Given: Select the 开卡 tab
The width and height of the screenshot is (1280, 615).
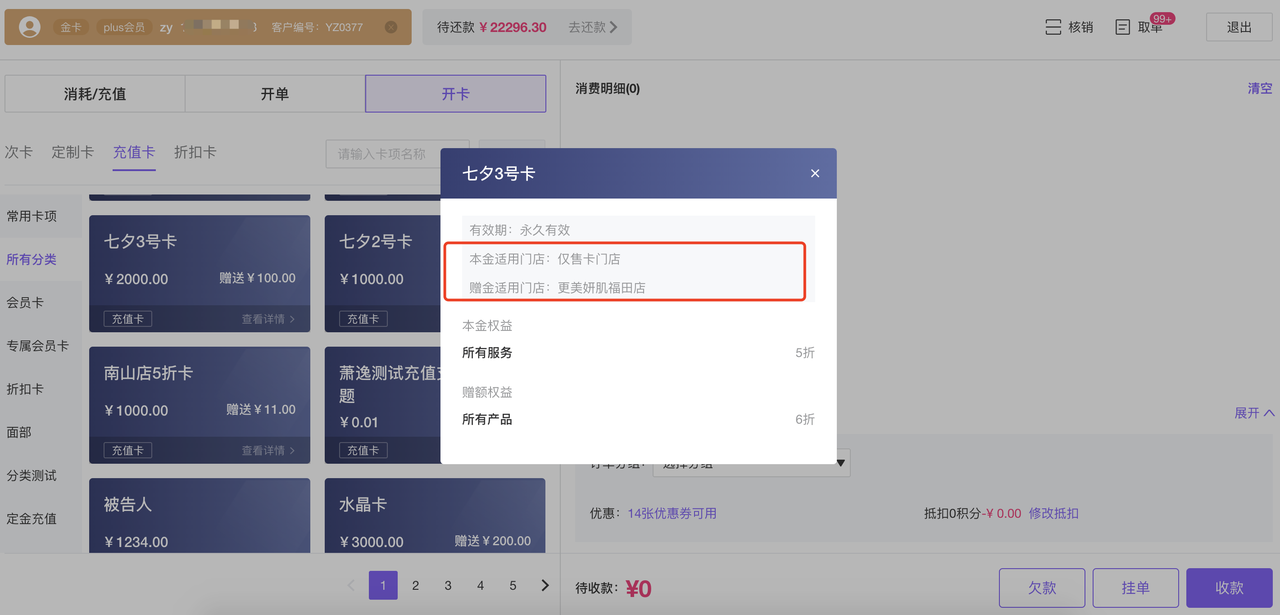Looking at the screenshot, I should (x=456, y=94).
